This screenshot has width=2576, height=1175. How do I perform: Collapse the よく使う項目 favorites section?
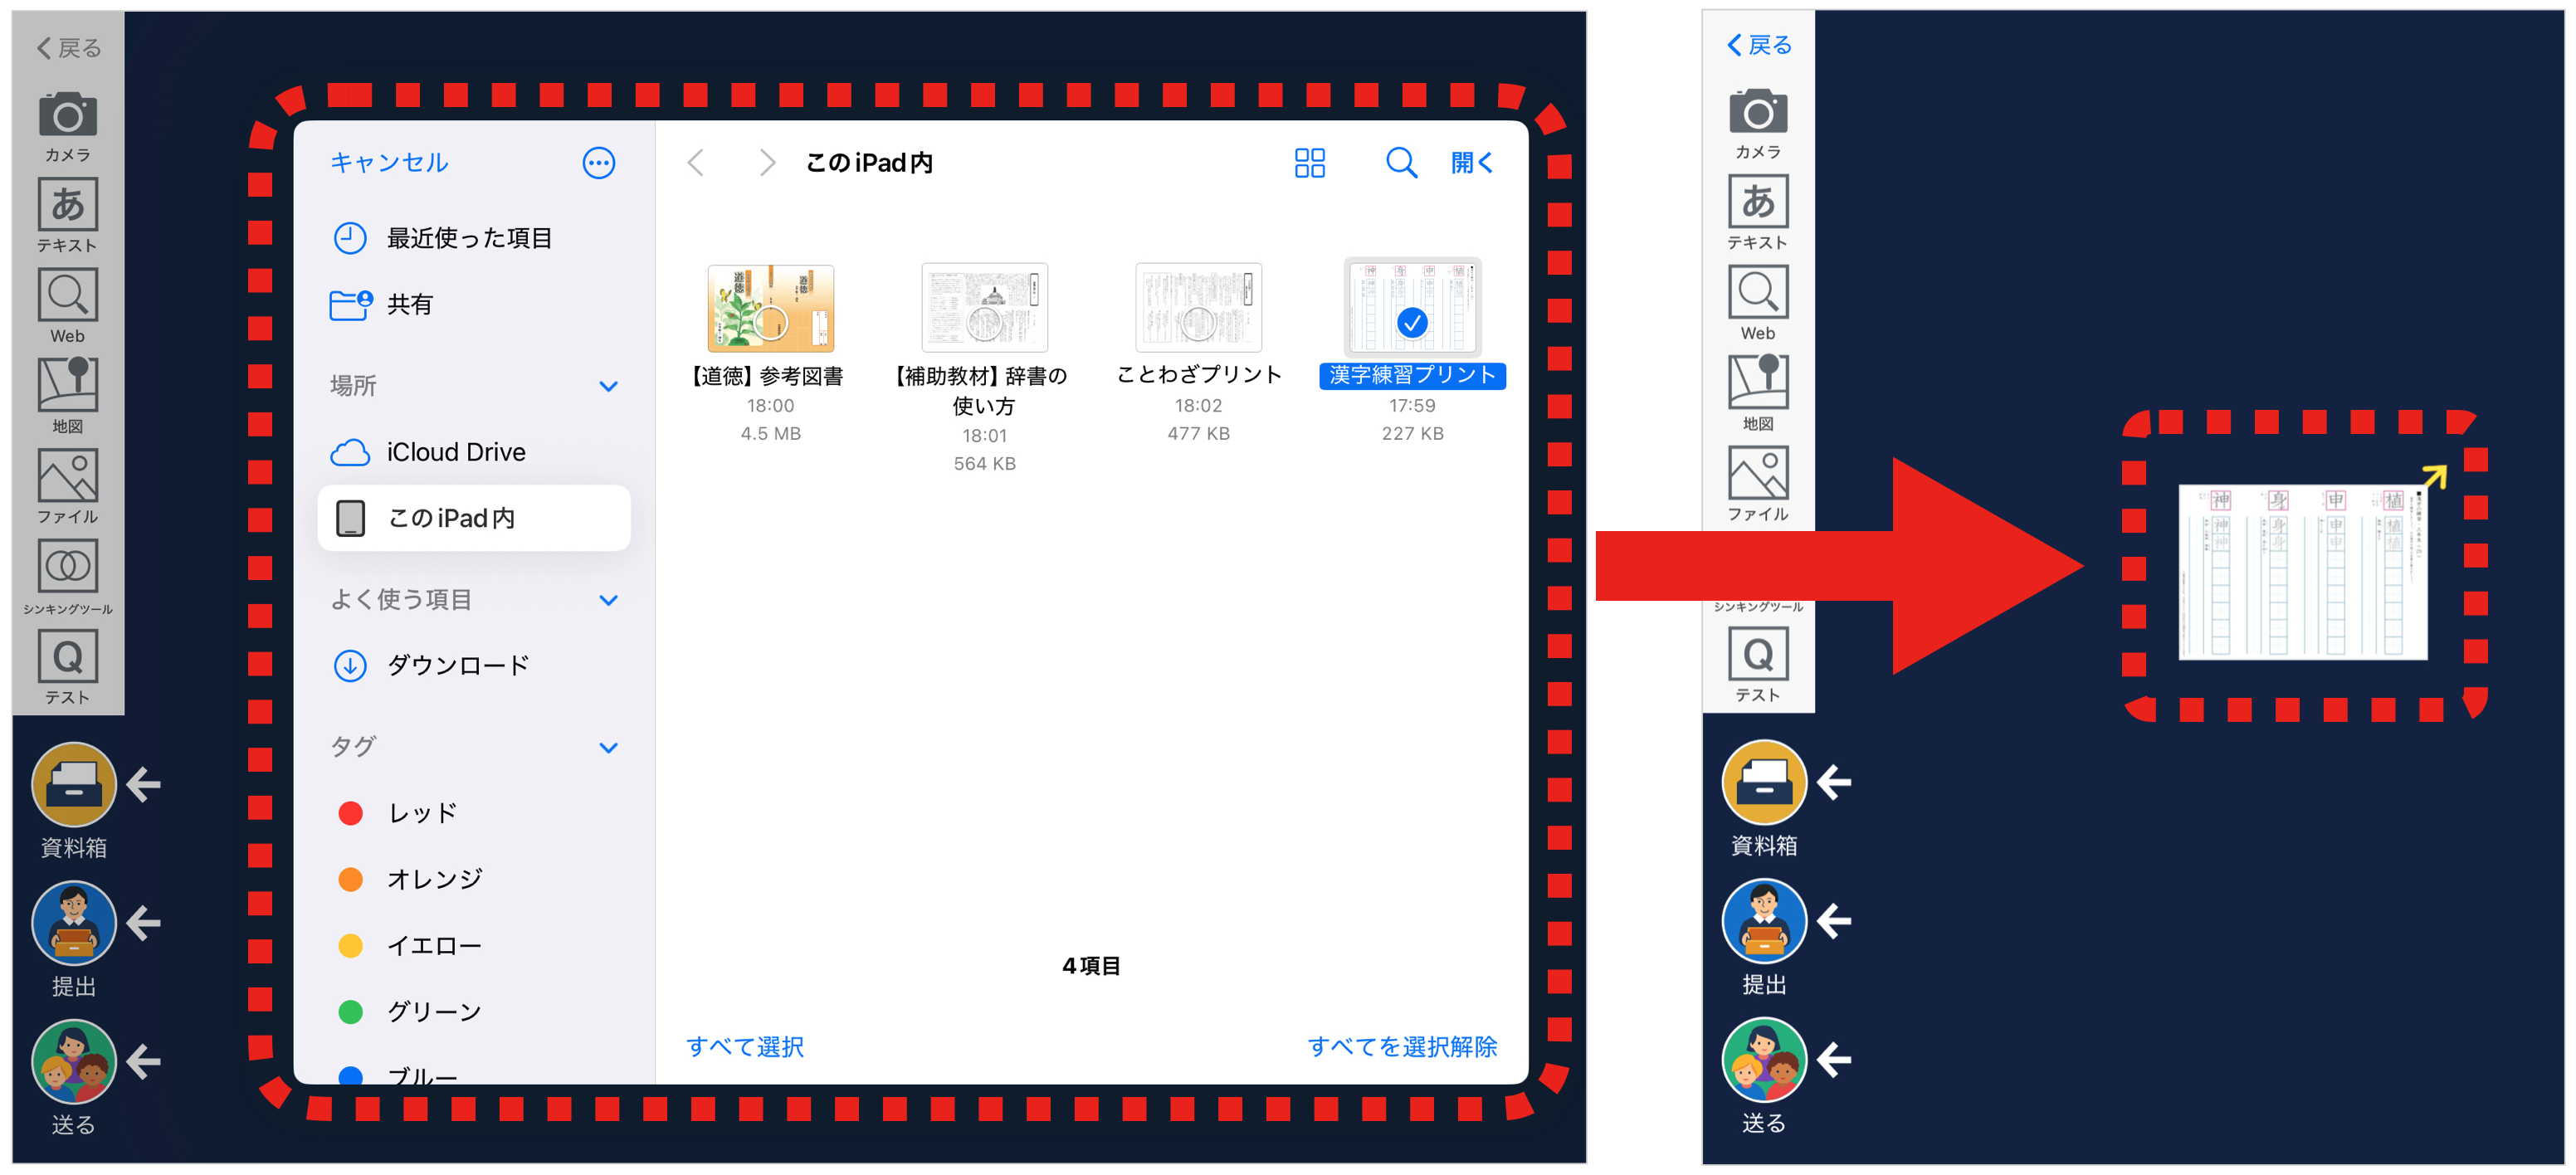[608, 600]
